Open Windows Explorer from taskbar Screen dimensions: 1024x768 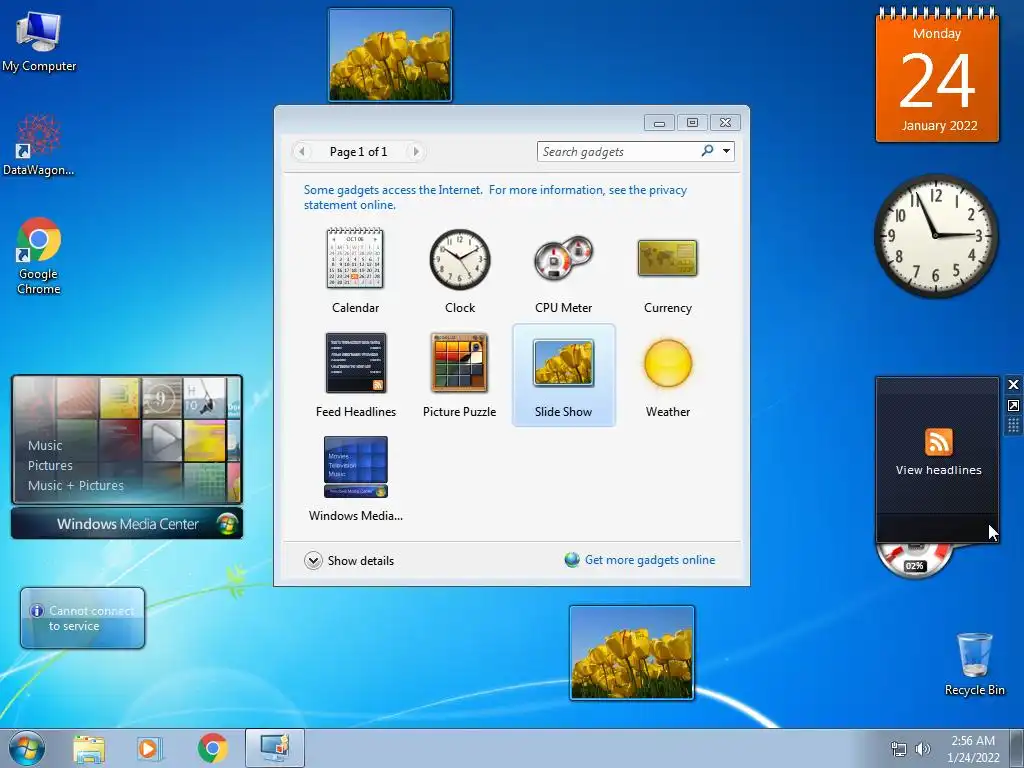(x=89, y=749)
